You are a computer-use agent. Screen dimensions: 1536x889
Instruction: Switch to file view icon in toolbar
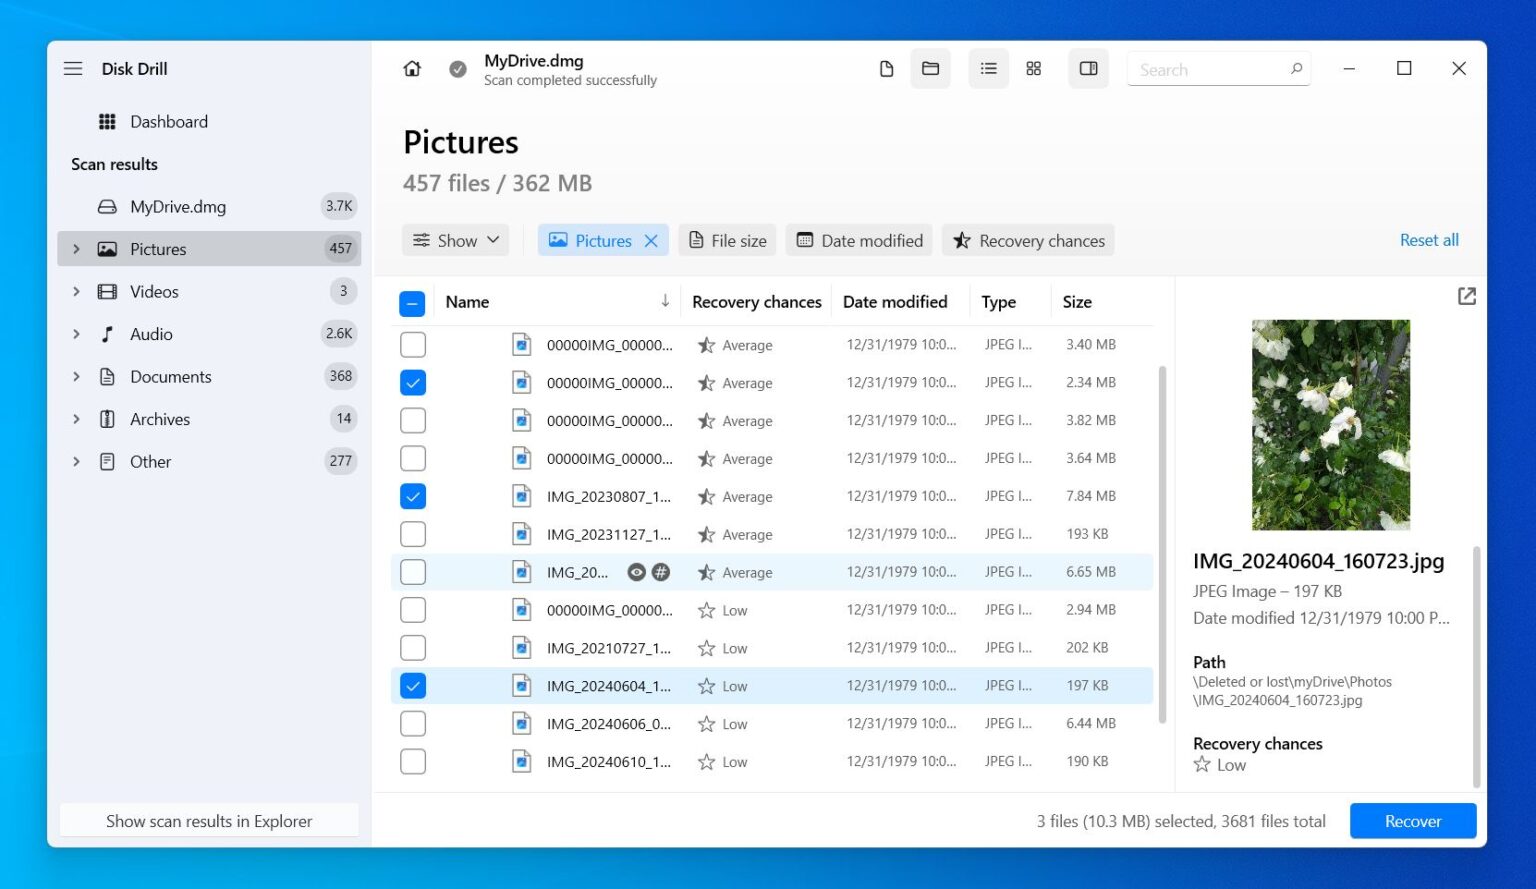tap(886, 69)
